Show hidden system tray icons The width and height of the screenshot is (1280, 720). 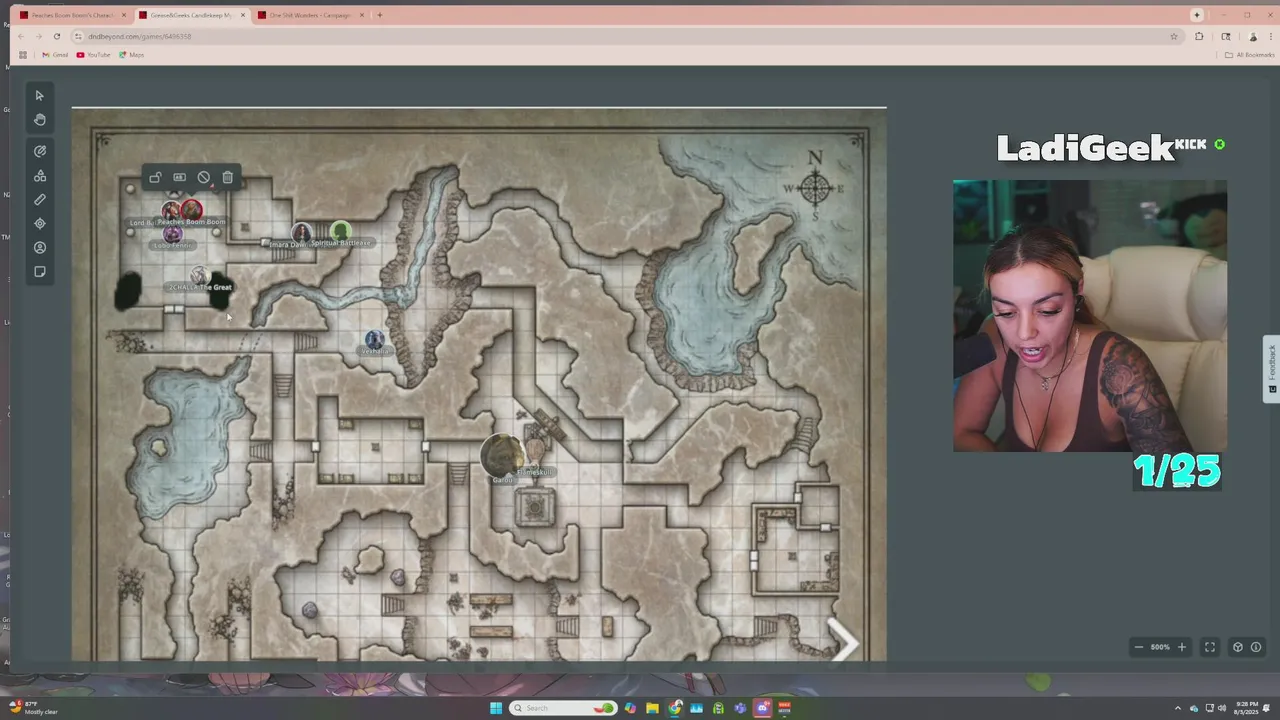click(x=1177, y=708)
